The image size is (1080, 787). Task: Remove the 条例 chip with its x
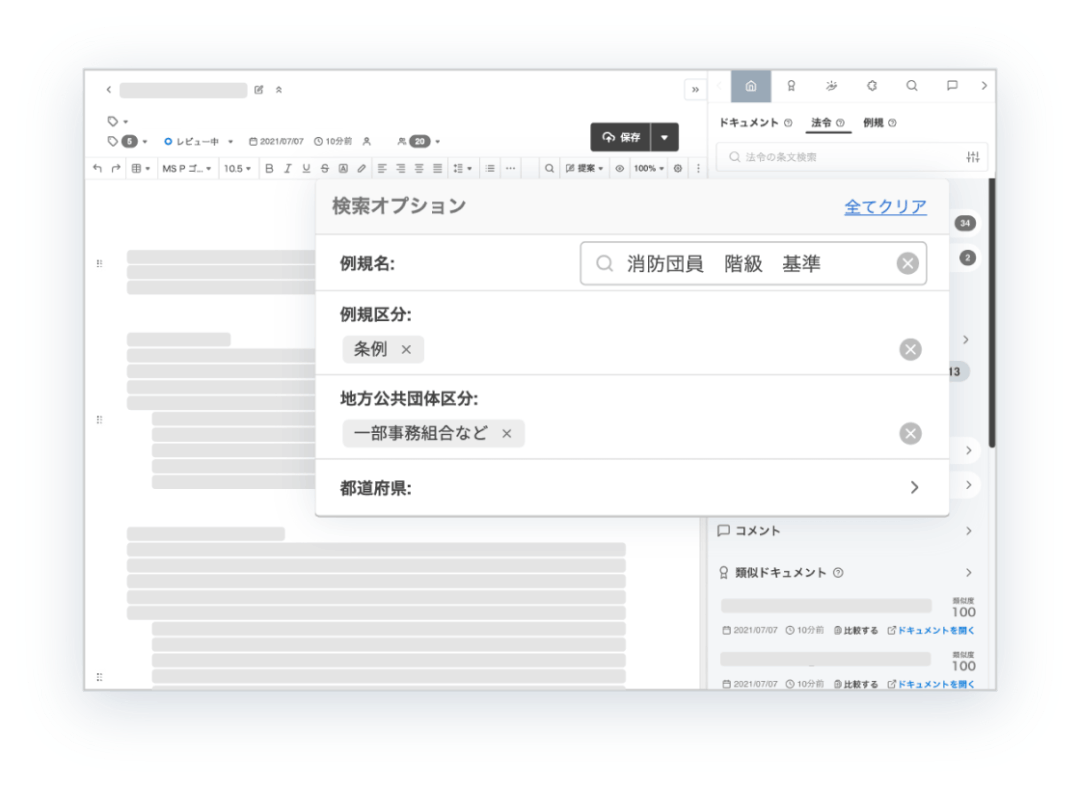click(406, 350)
